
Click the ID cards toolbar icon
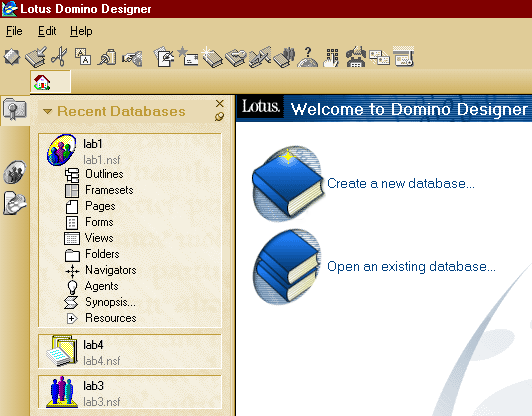click(x=379, y=57)
